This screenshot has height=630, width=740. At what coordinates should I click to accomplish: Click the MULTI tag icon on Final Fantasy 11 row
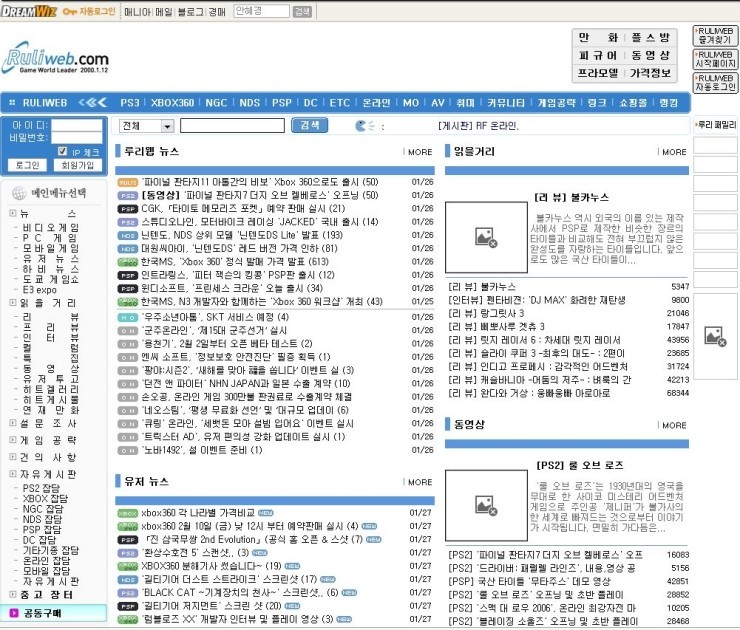[127, 182]
